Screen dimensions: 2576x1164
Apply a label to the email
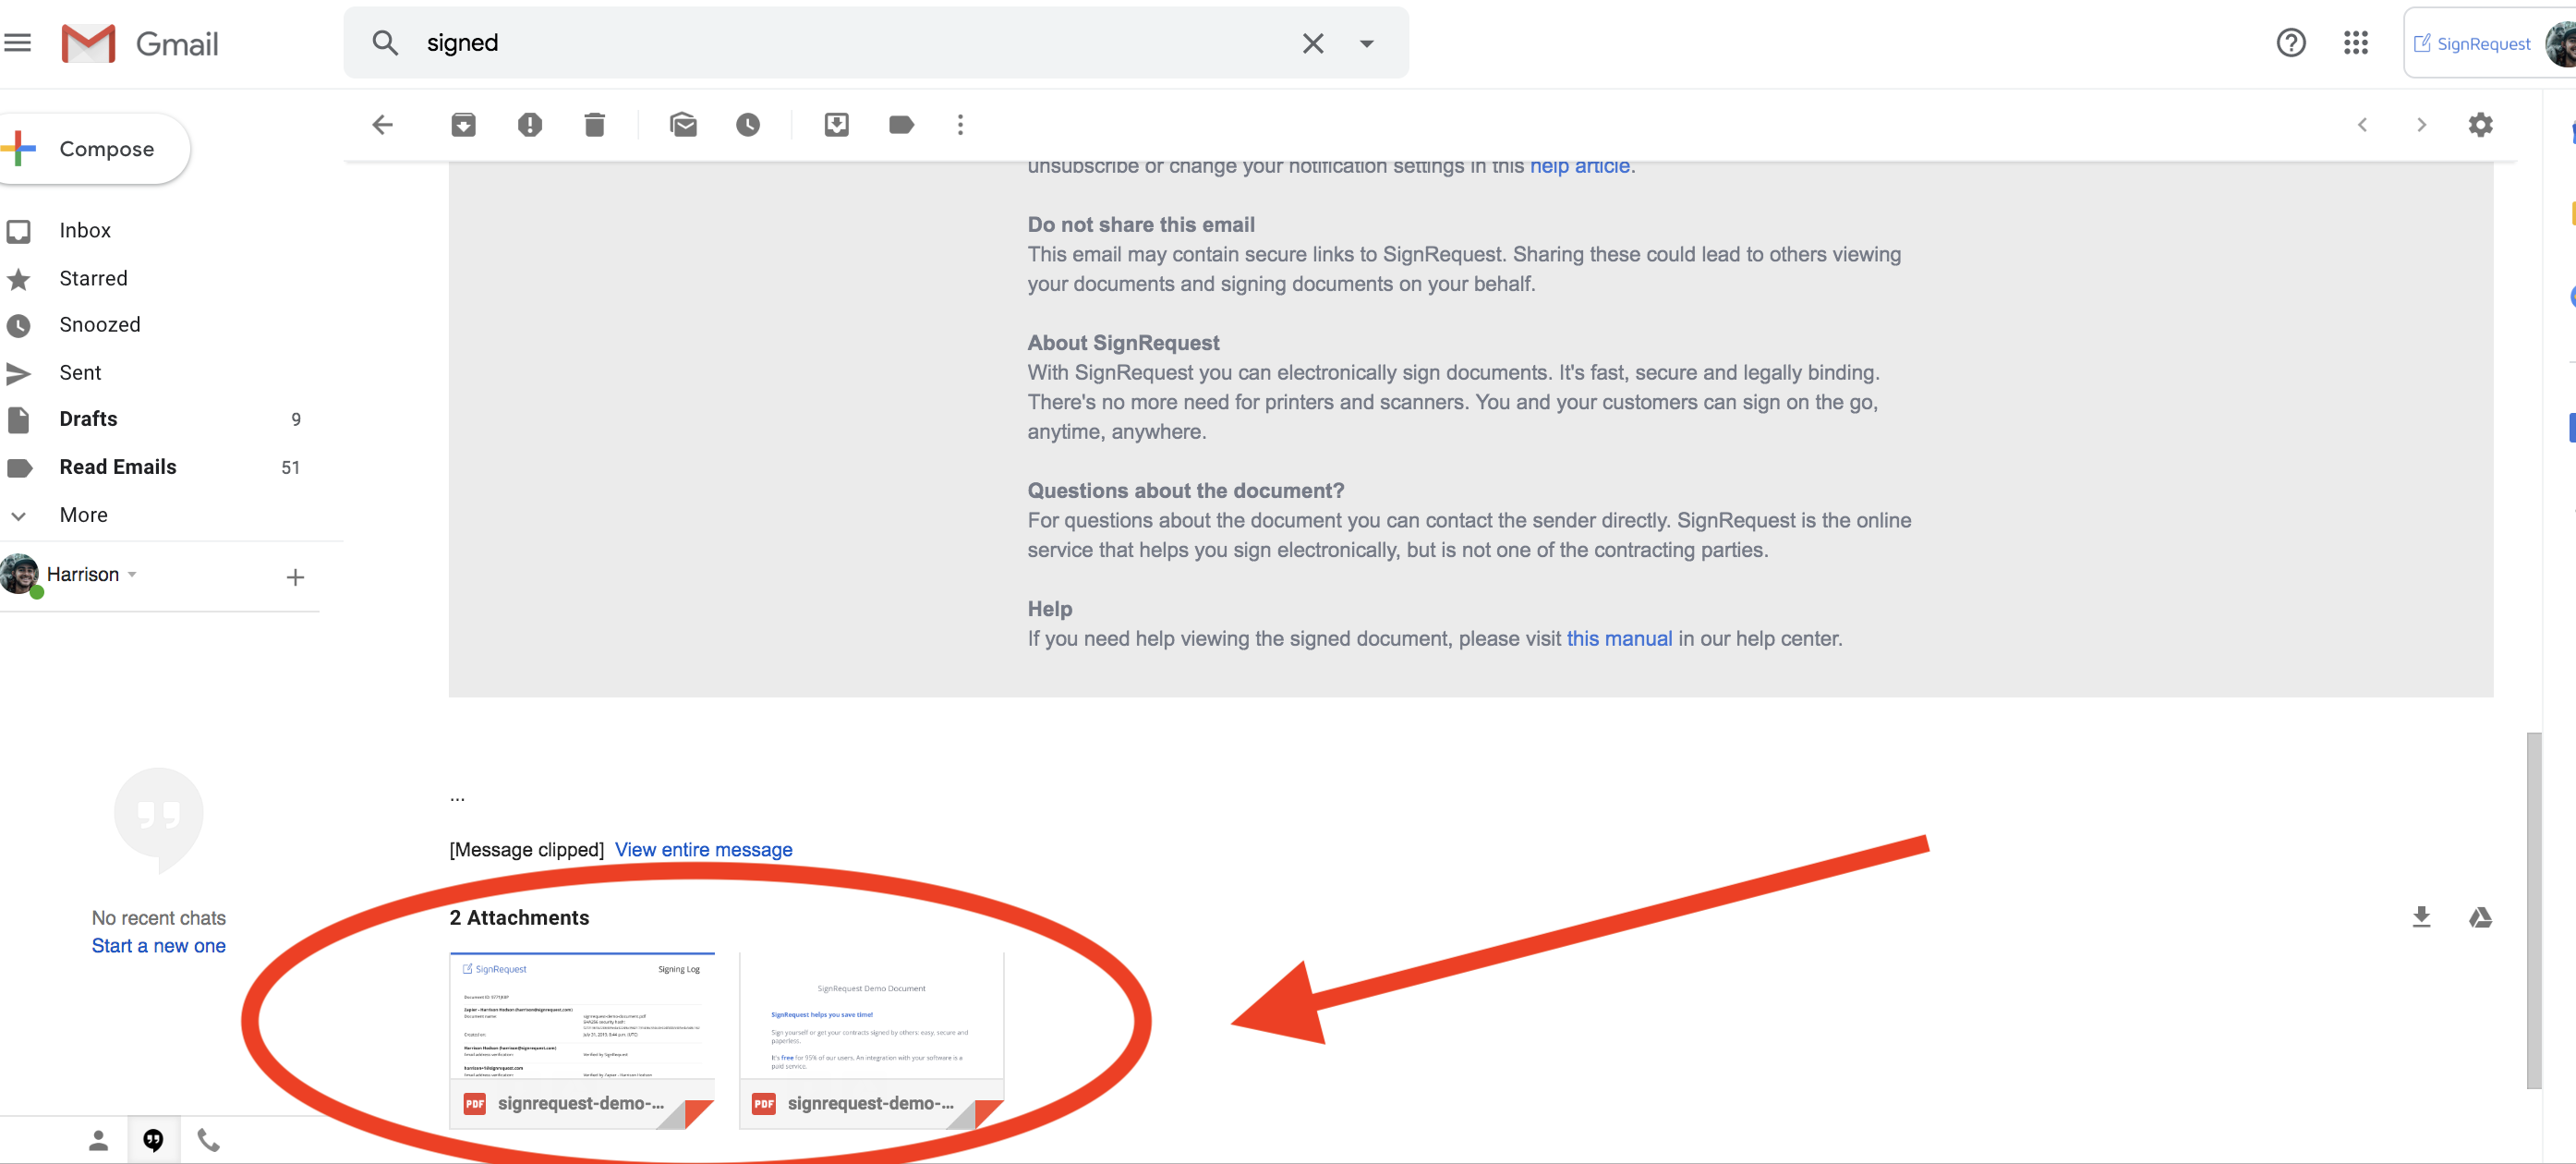tap(900, 124)
